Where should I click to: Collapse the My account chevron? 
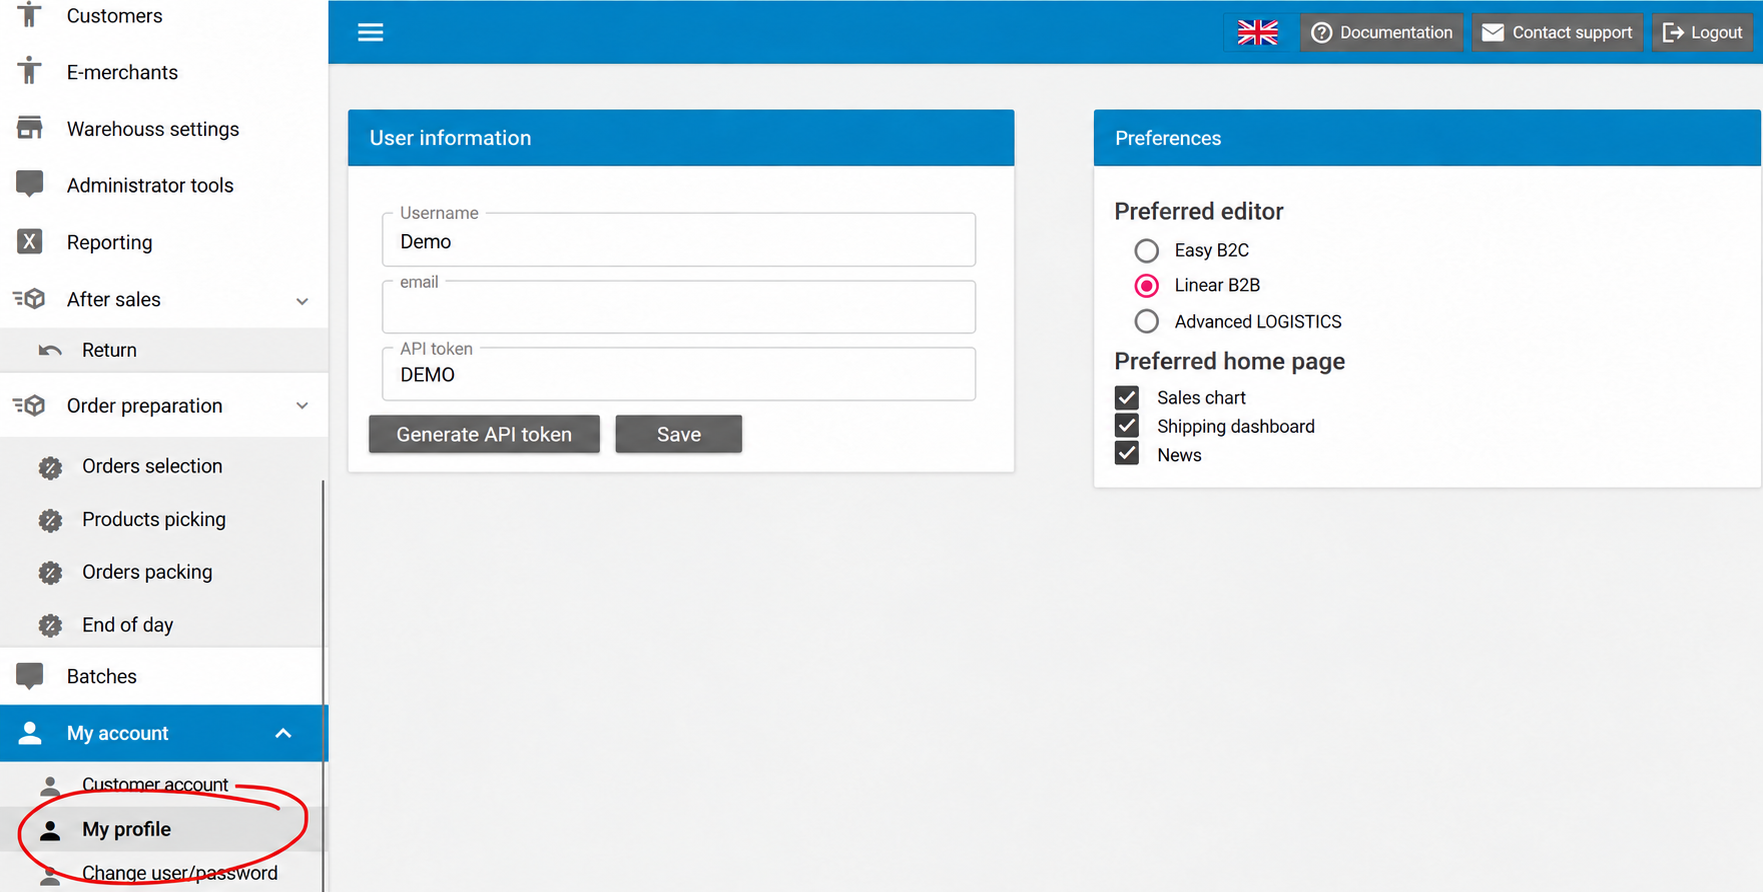[x=283, y=733]
